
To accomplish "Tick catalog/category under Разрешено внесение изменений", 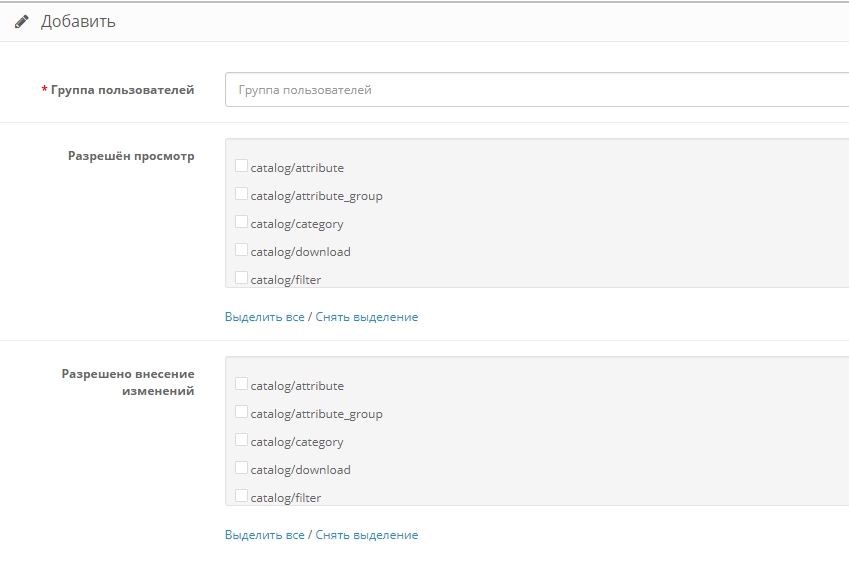I will point(241,440).
